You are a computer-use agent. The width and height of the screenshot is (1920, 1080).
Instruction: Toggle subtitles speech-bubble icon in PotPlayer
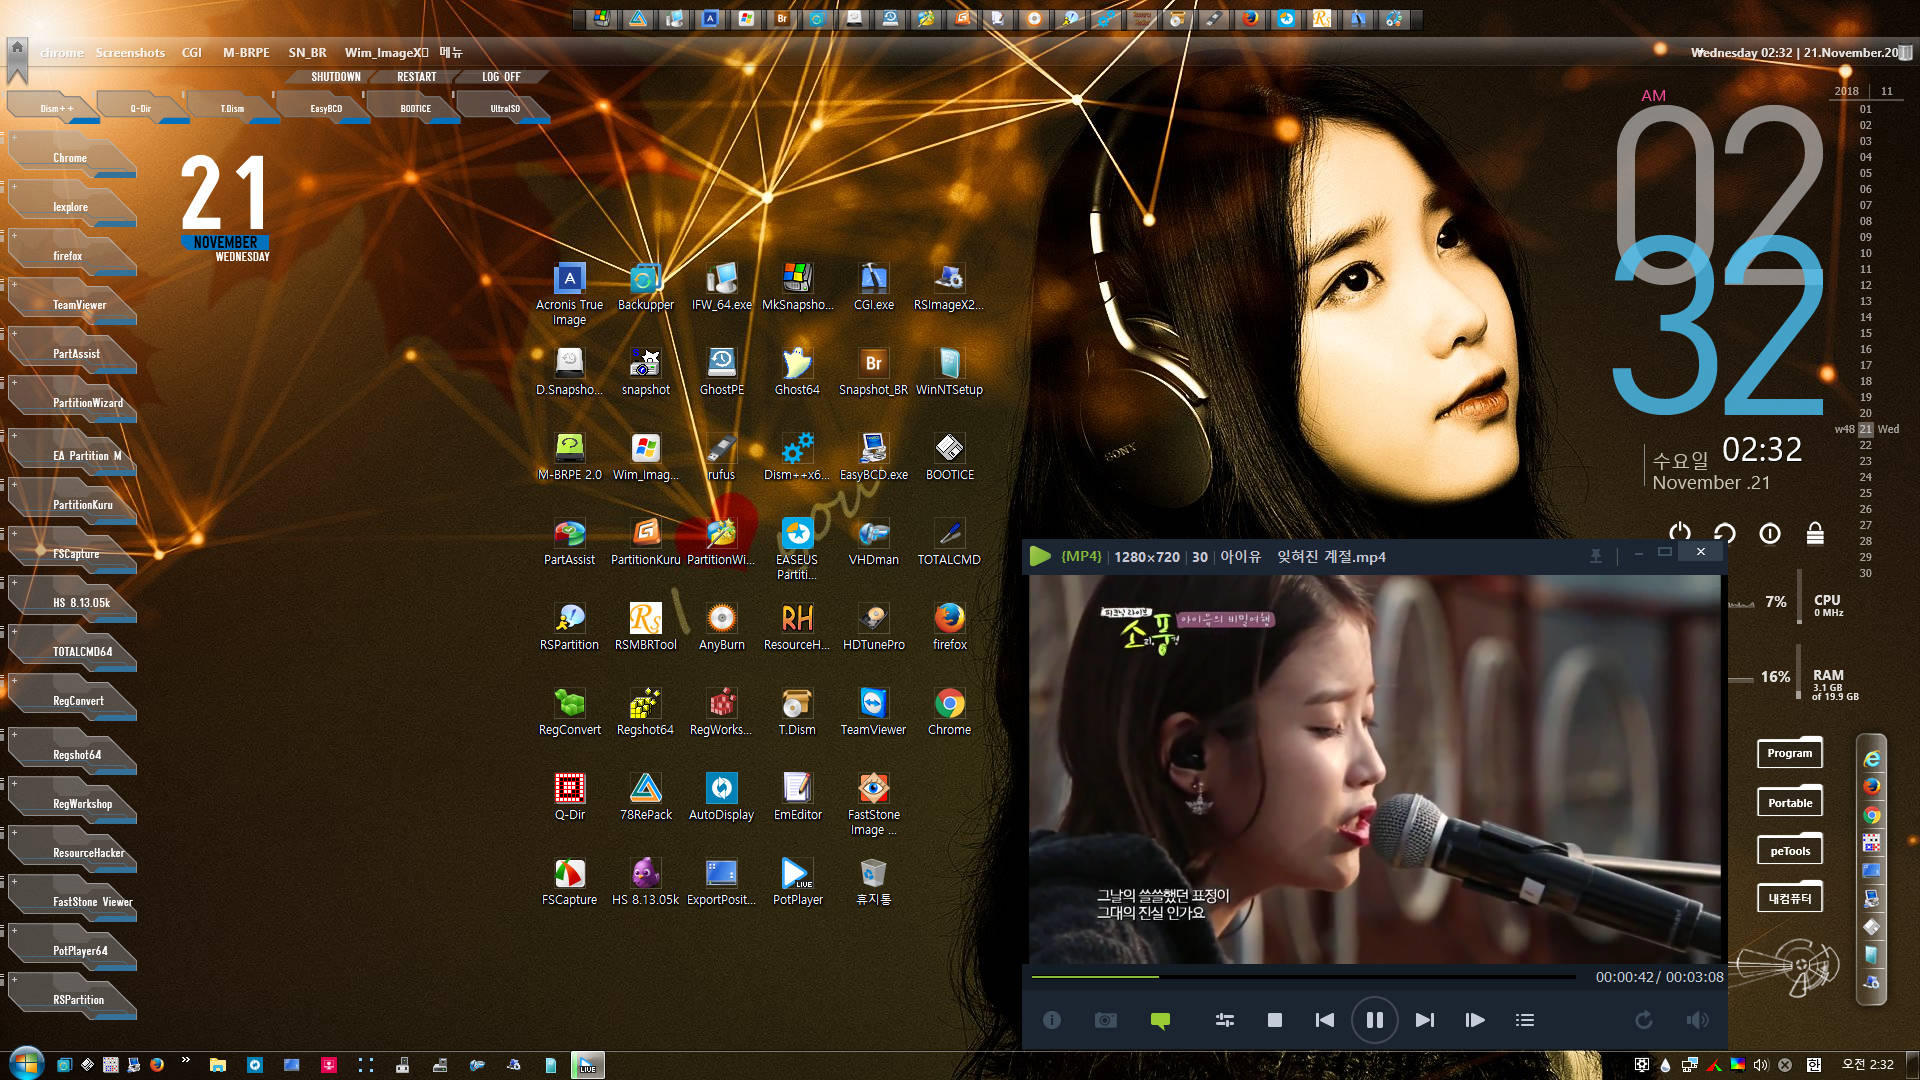[x=1160, y=1020]
